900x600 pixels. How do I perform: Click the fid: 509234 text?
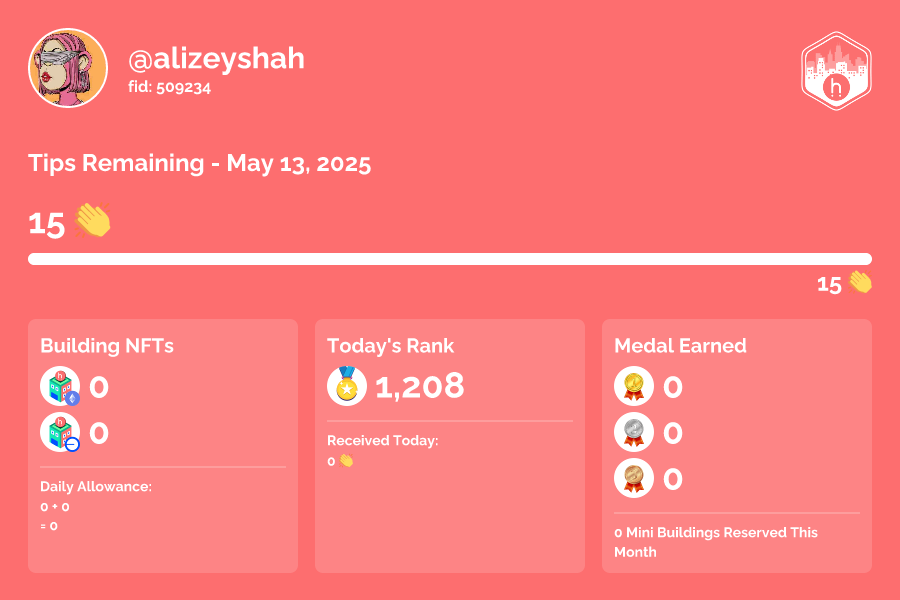click(169, 87)
